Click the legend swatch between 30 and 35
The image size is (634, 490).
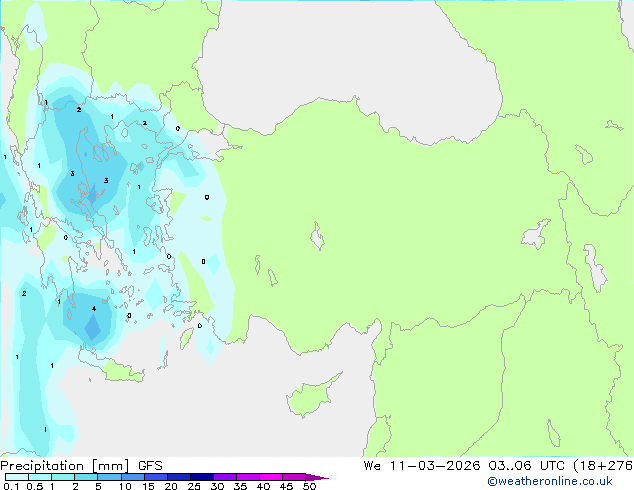[225, 477]
